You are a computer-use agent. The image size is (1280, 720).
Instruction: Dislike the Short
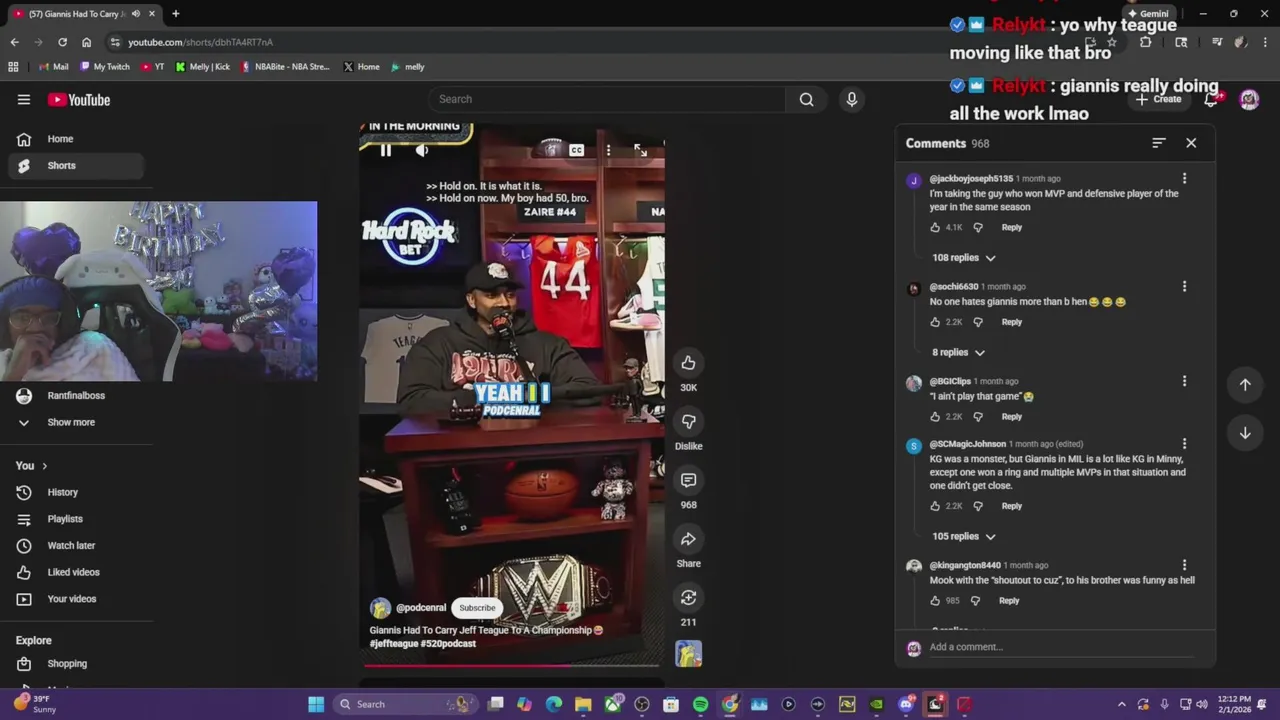click(x=688, y=421)
